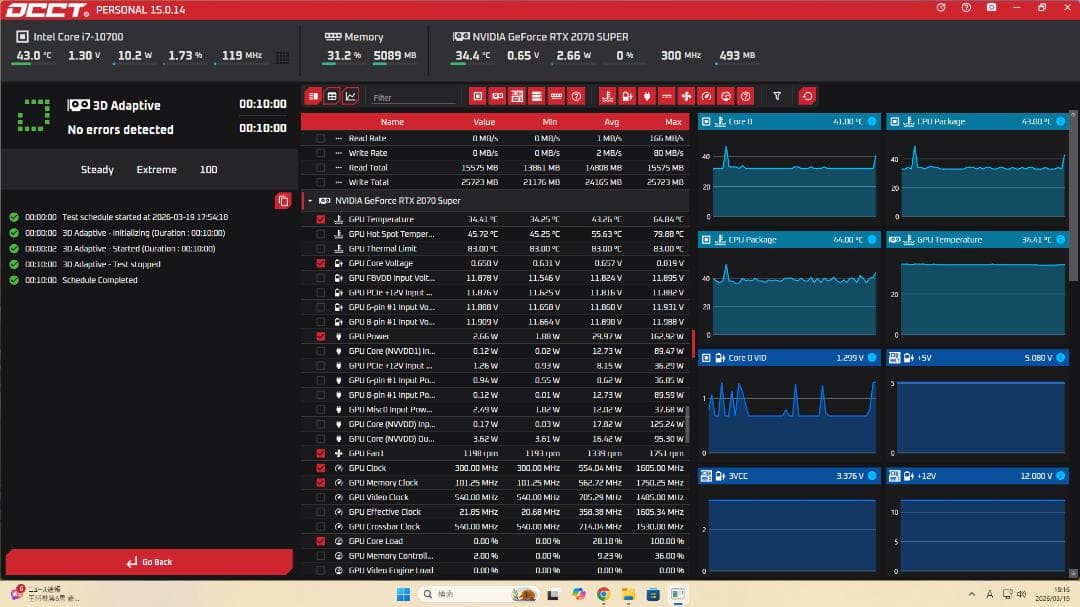The width and height of the screenshot is (1080, 607).
Task: Click blue circle on GPU Temperature graph
Action: pyautogui.click(x=1061, y=240)
